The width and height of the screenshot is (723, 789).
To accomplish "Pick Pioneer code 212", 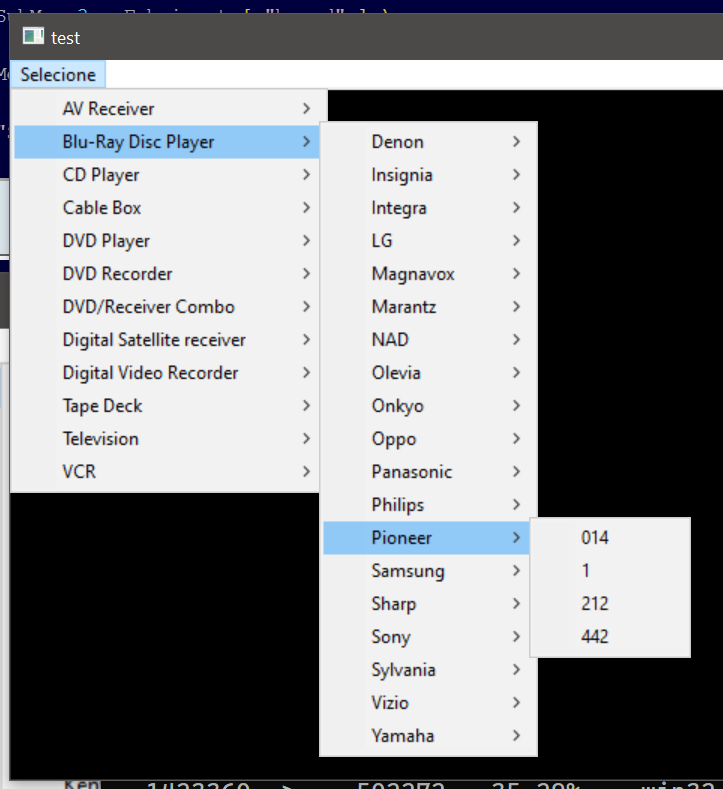I will (x=610, y=604).
